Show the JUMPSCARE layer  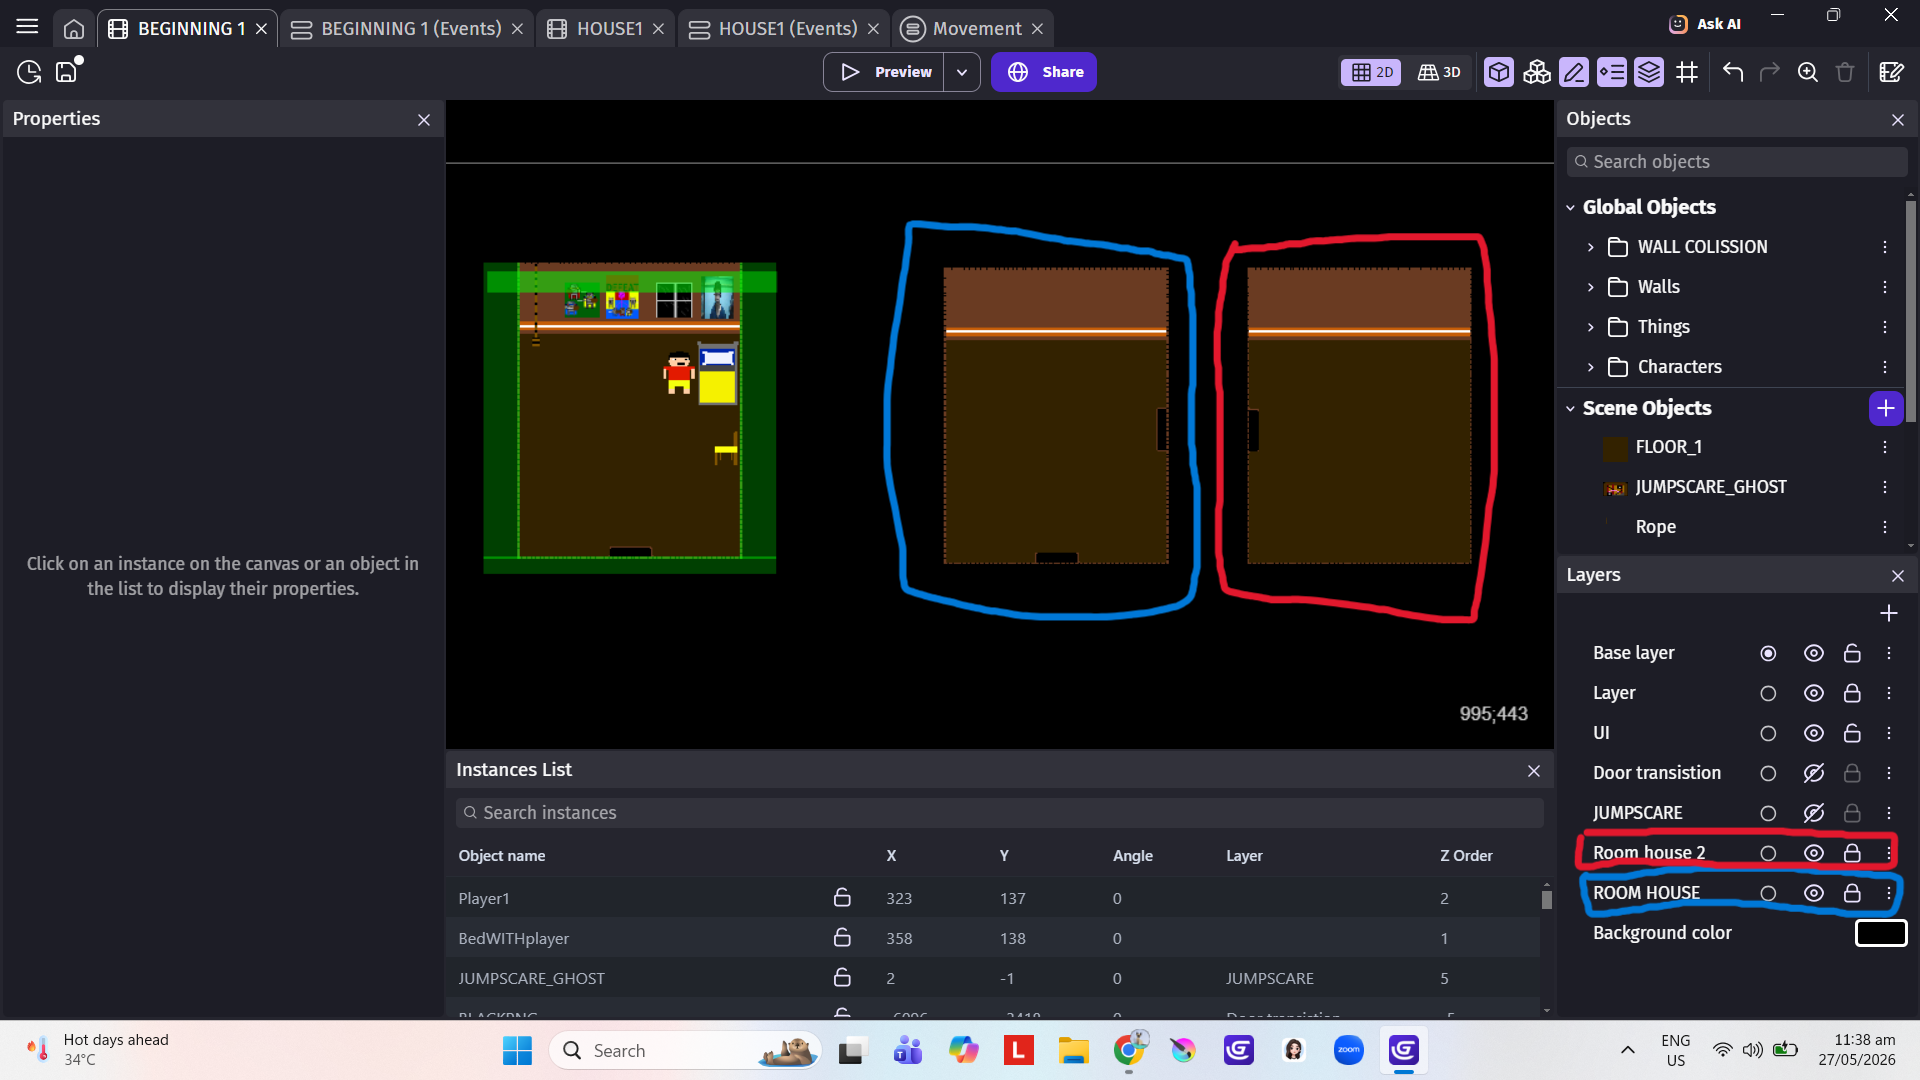click(1813, 813)
